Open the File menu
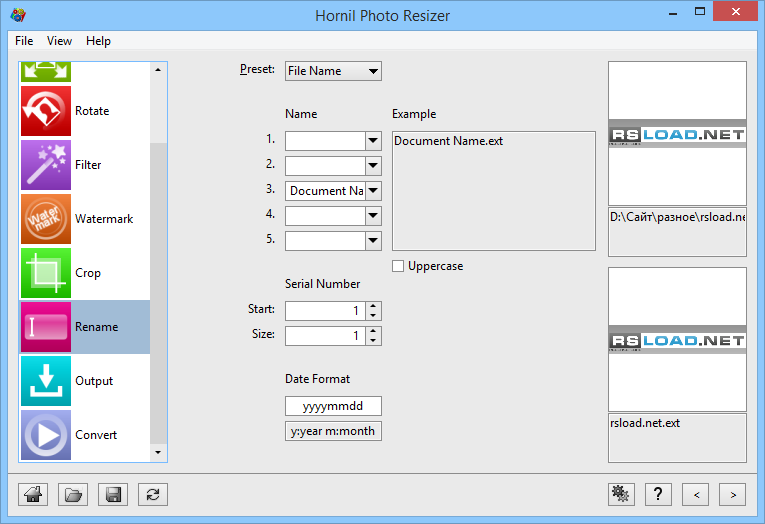 pos(24,41)
